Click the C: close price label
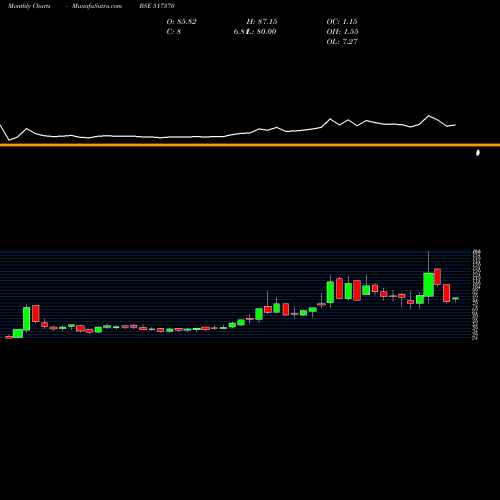Viewport: 500px width, 500px height. coord(173,32)
